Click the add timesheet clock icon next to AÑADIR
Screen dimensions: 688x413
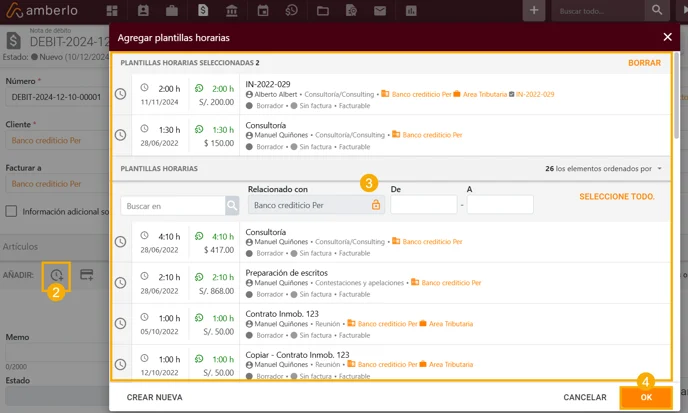[x=56, y=275]
